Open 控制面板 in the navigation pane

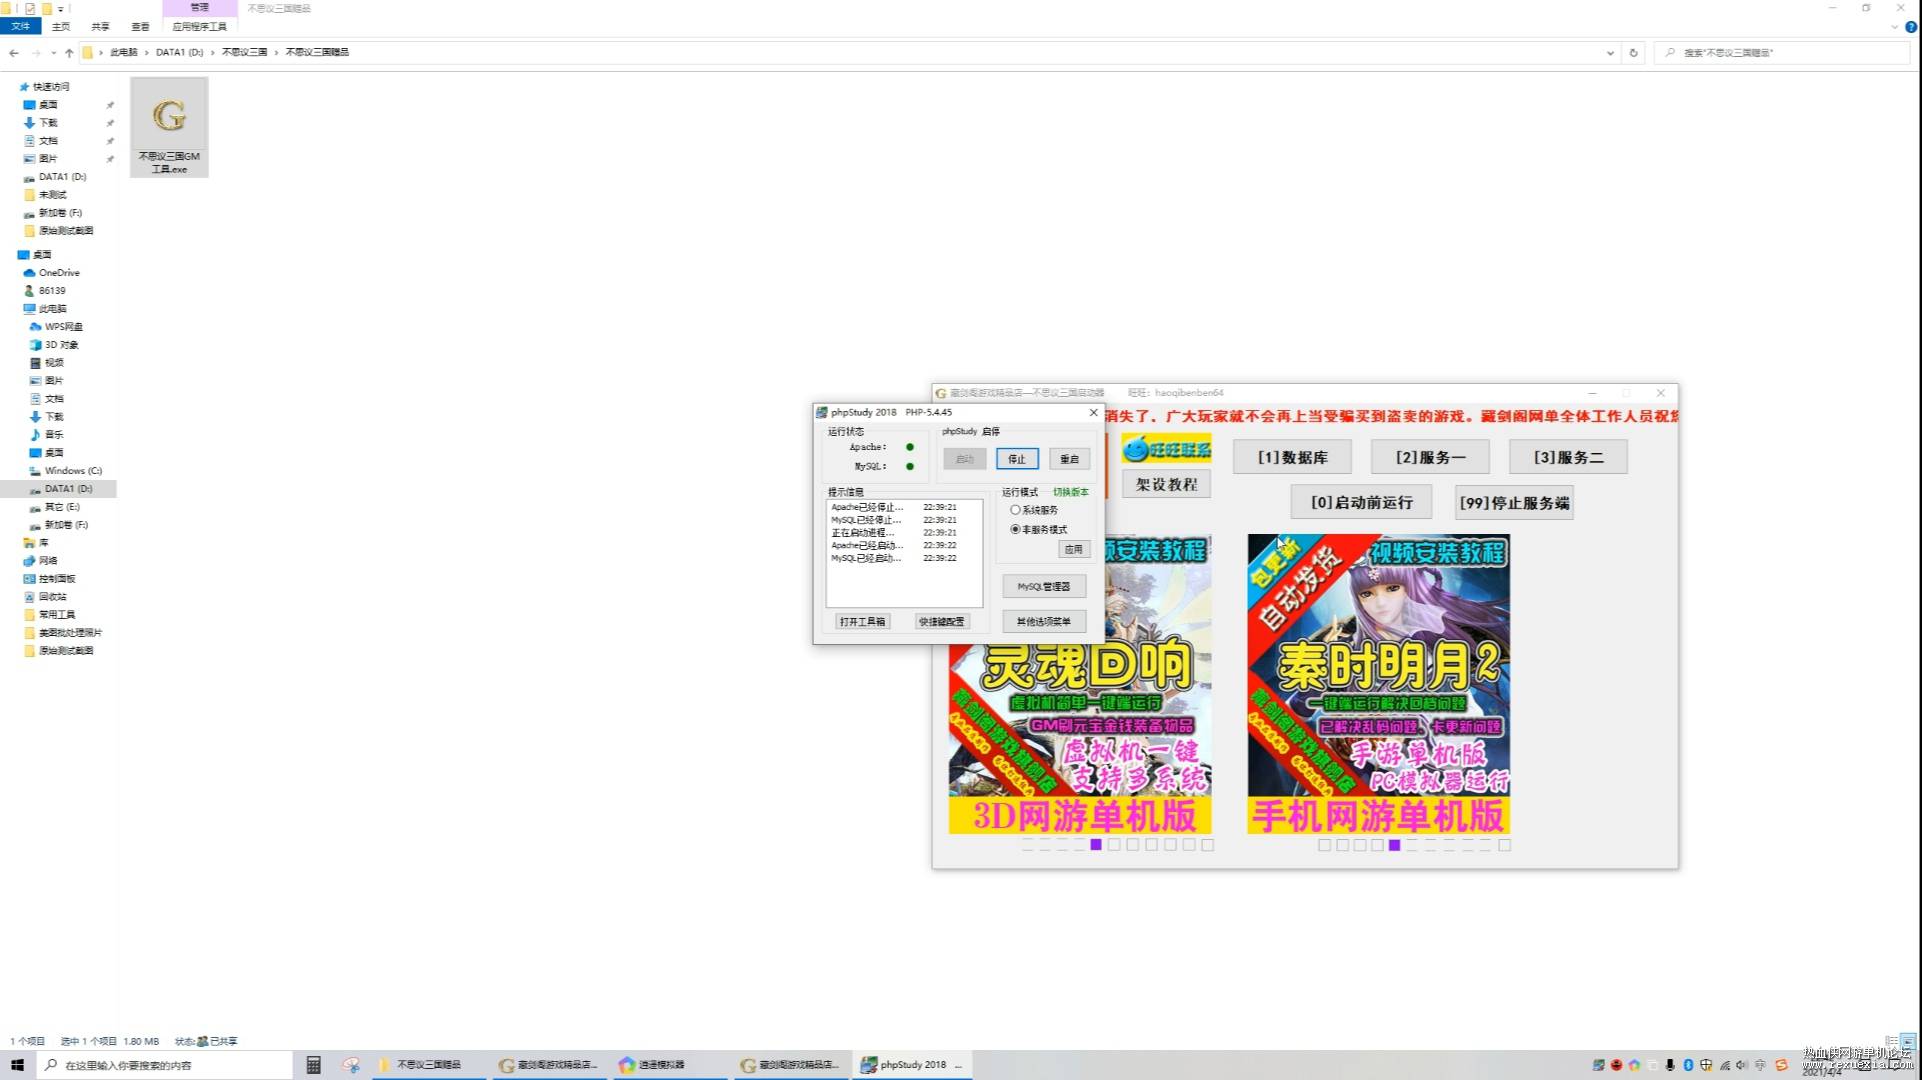pos(57,579)
